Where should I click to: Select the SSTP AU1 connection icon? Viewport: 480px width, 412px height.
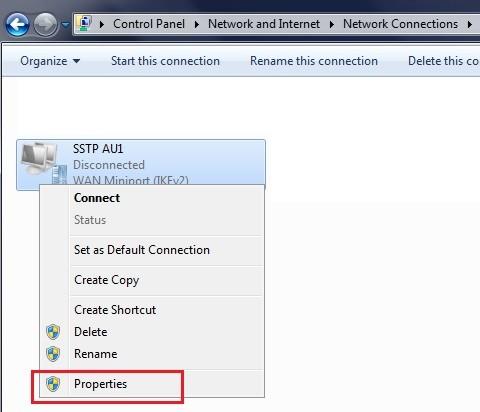pyautogui.click(x=43, y=163)
